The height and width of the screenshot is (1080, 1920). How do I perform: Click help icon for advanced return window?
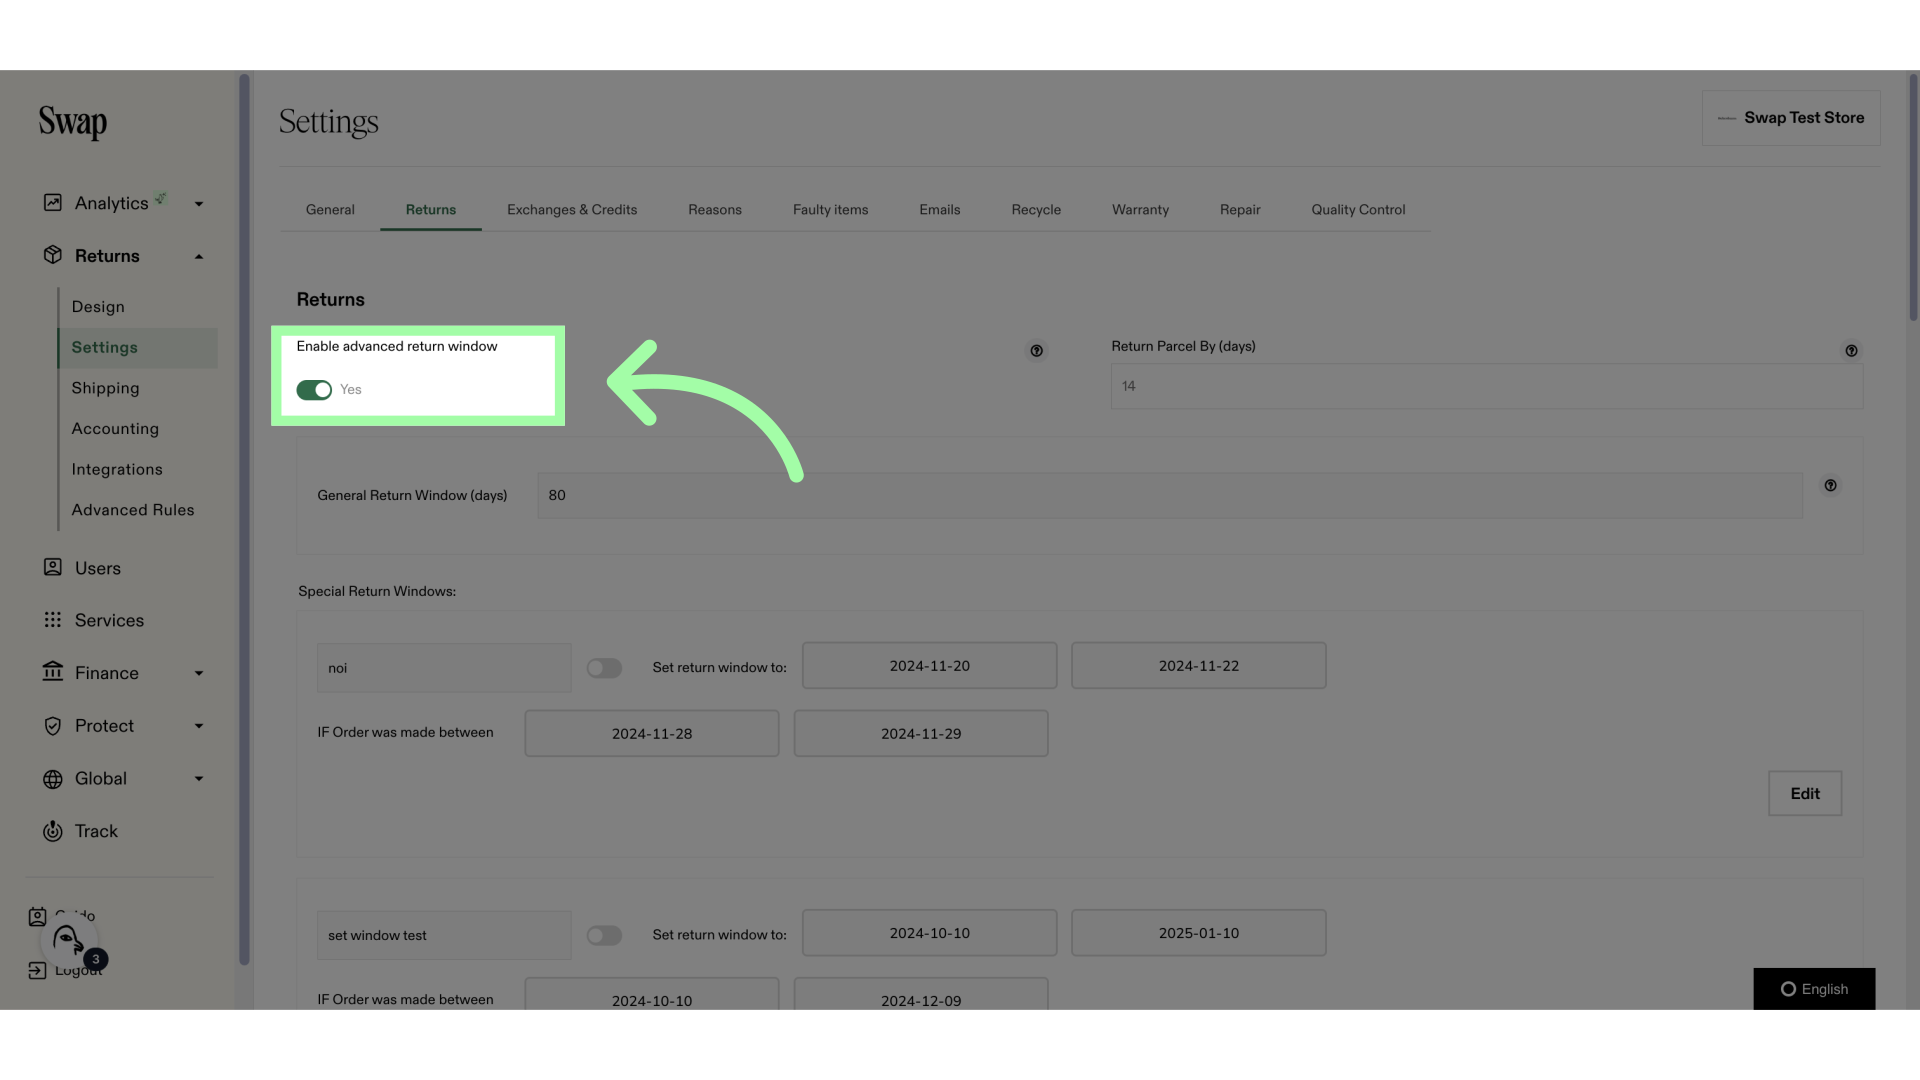[x=1036, y=351]
